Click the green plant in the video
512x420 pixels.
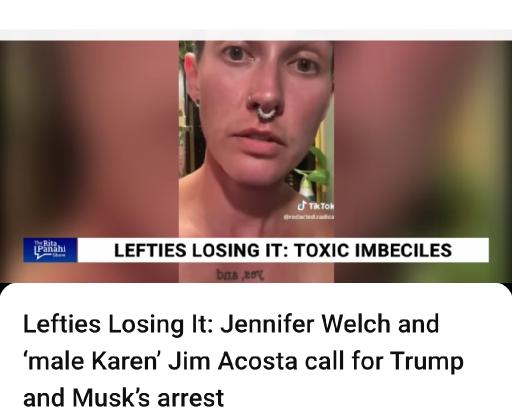coord(315,168)
